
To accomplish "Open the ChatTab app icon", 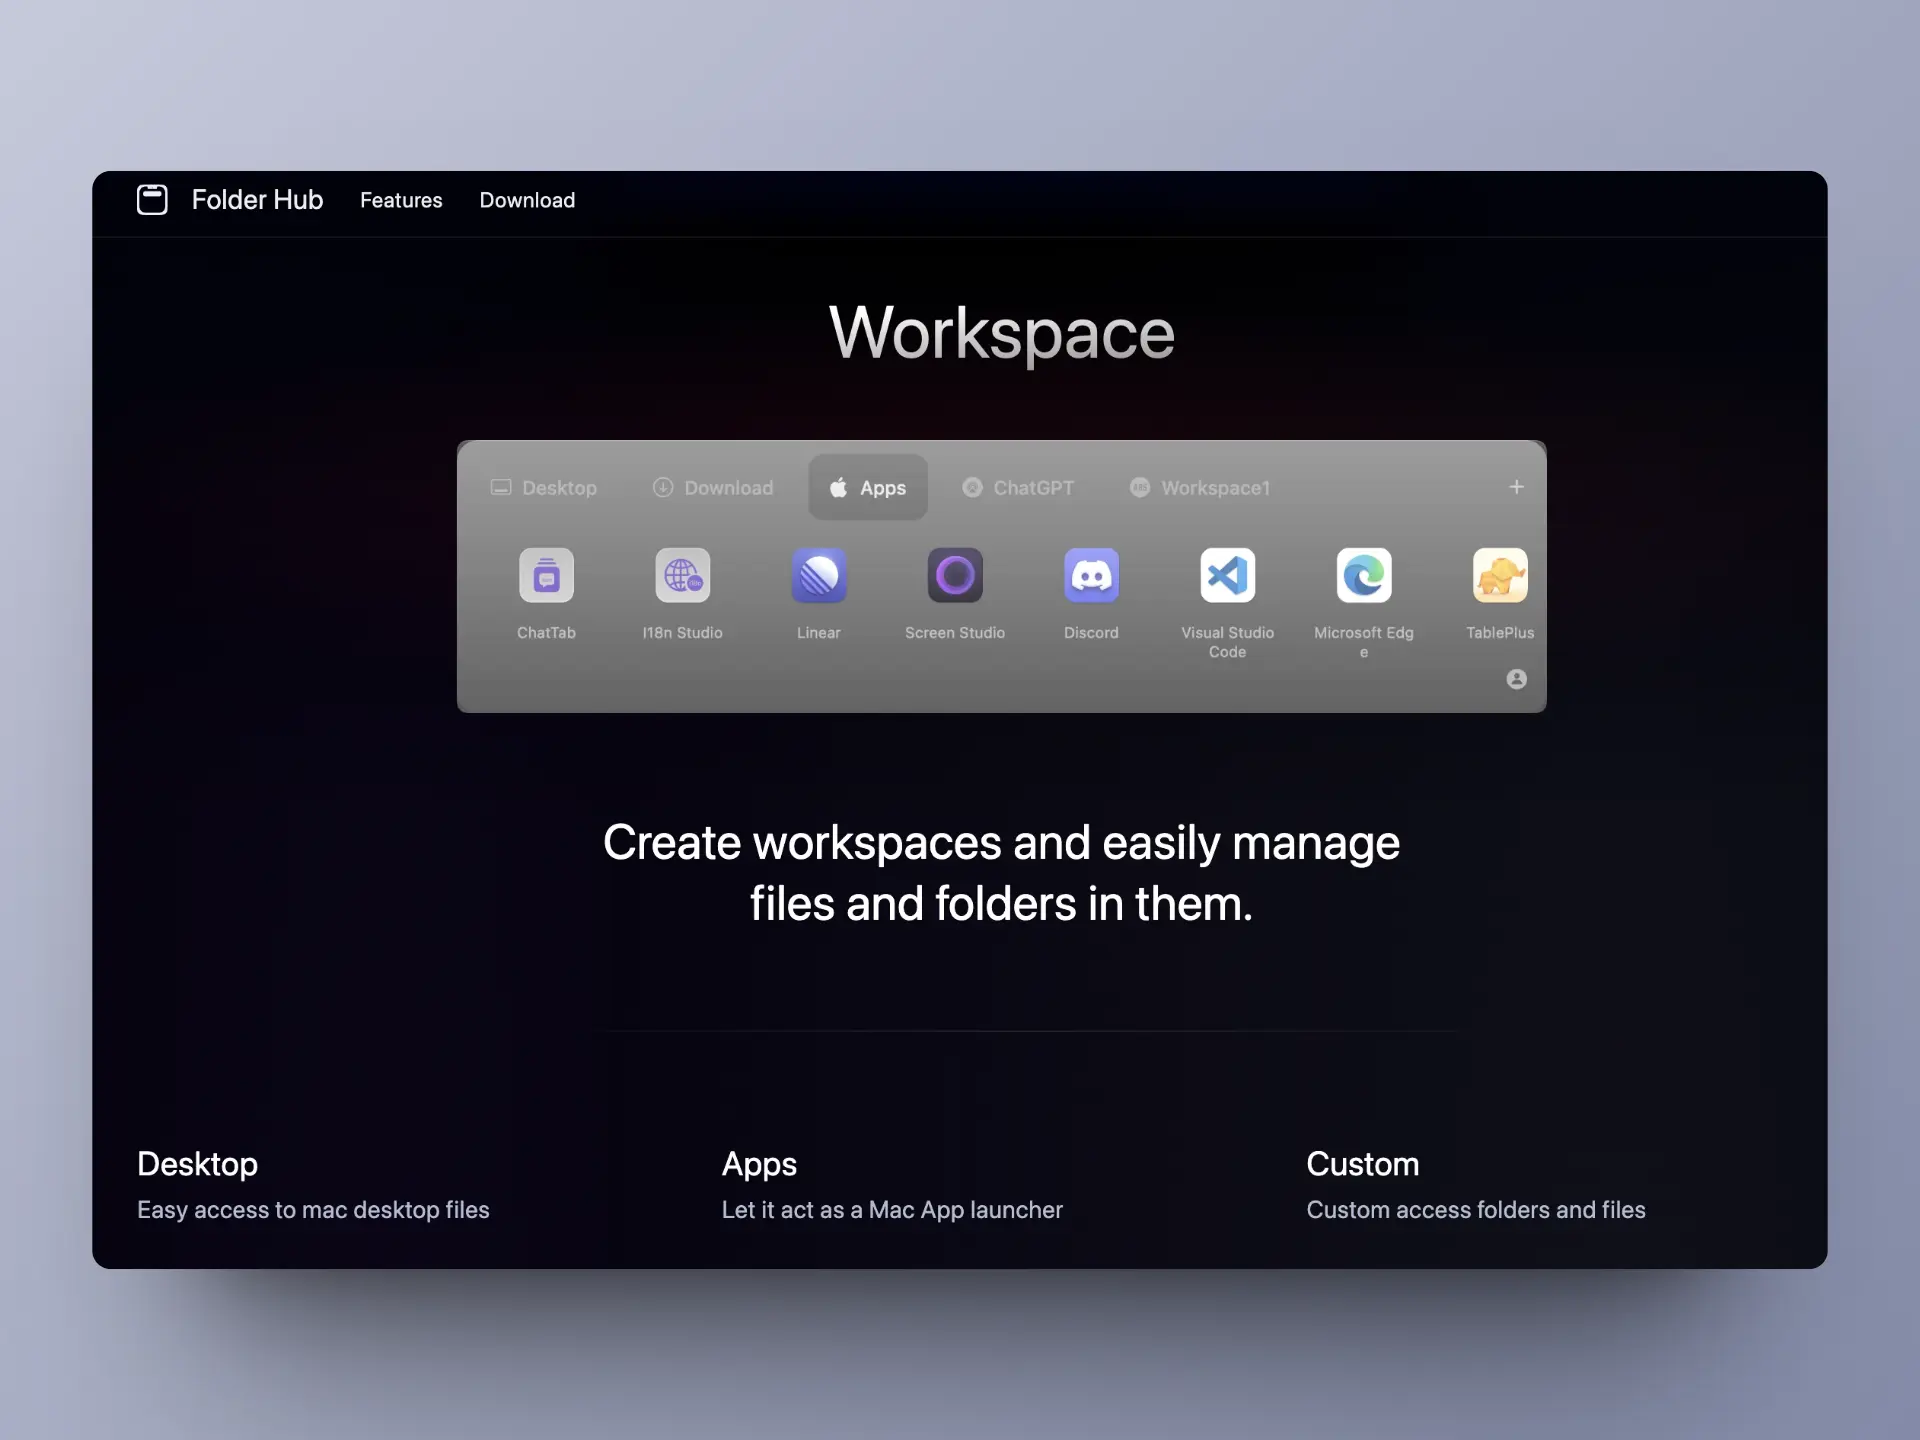I will (x=546, y=575).
